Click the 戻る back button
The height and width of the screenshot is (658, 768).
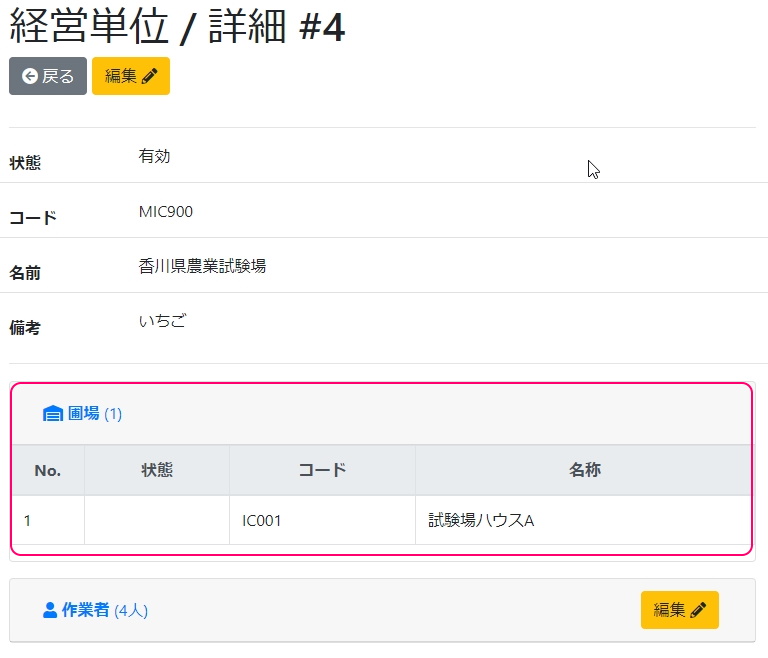[48, 76]
